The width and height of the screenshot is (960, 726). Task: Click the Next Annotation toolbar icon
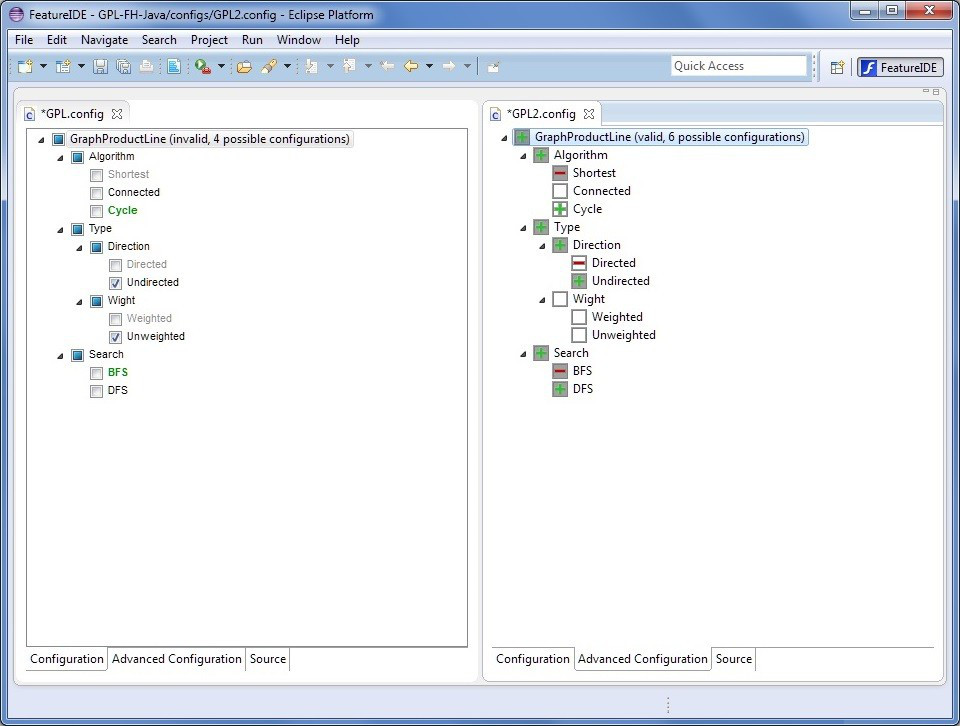click(312, 66)
